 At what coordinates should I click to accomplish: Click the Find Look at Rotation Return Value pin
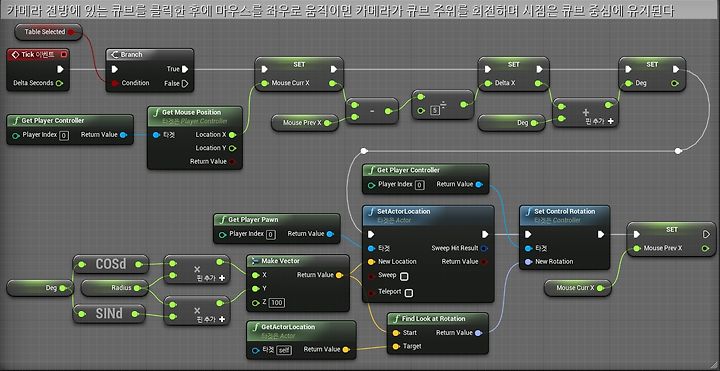[x=478, y=333]
